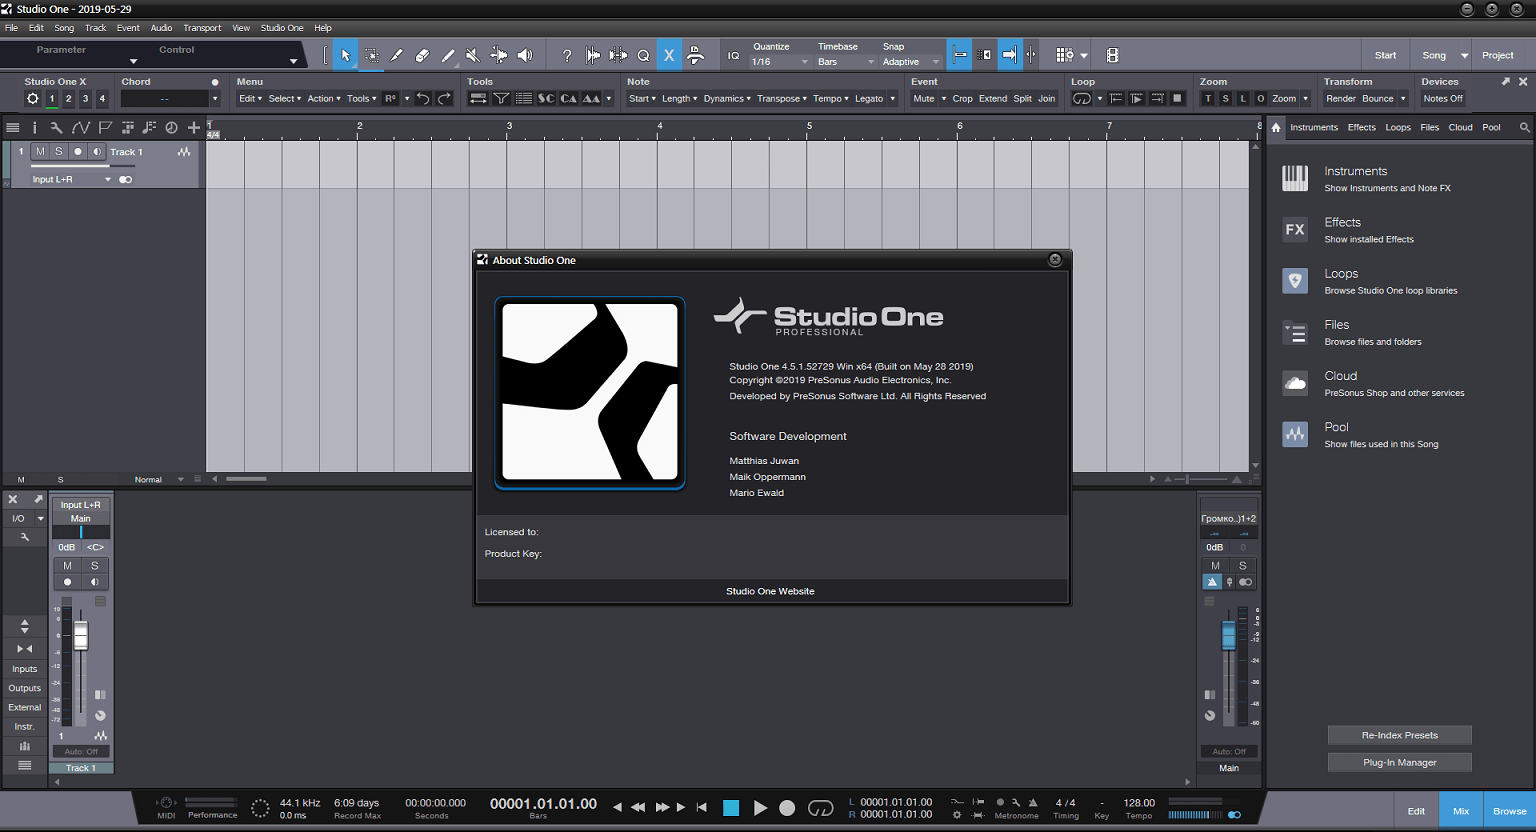This screenshot has height=832, width=1536.
Task: Open Instruments browser via piano icon
Action: click(1295, 178)
